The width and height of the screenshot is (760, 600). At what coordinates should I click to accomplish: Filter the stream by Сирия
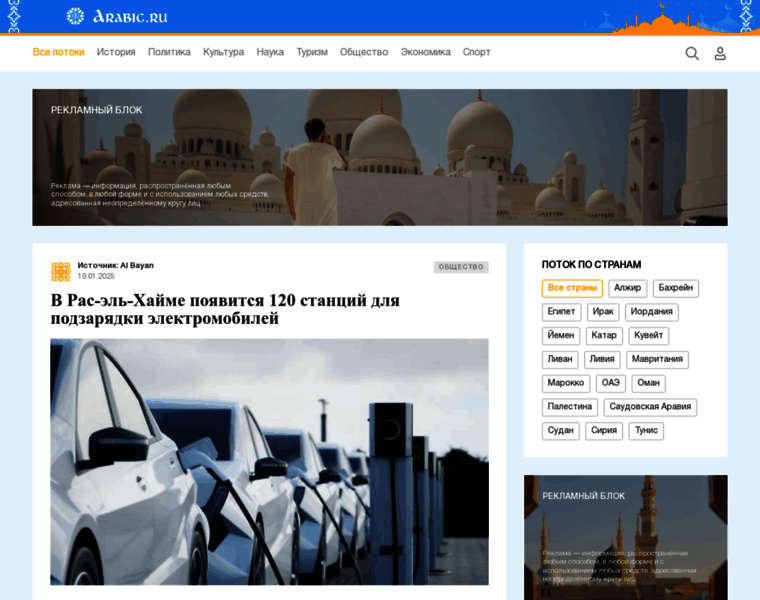[x=604, y=431]
